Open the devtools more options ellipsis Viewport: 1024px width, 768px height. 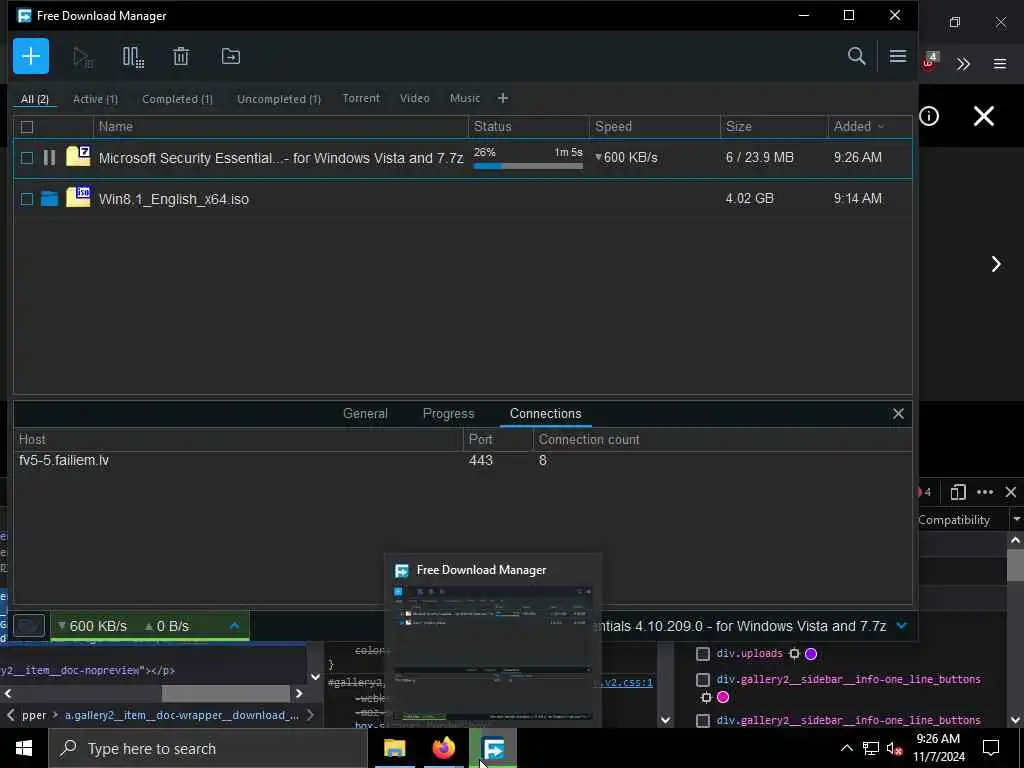pyautogui.click(x=985, y=492)
